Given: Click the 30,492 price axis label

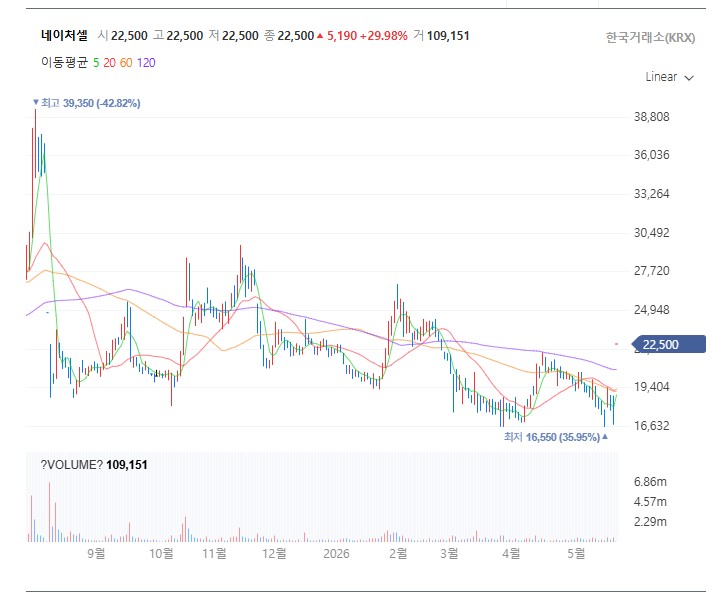Looking at the screenshot, I should tap(652, 233).
